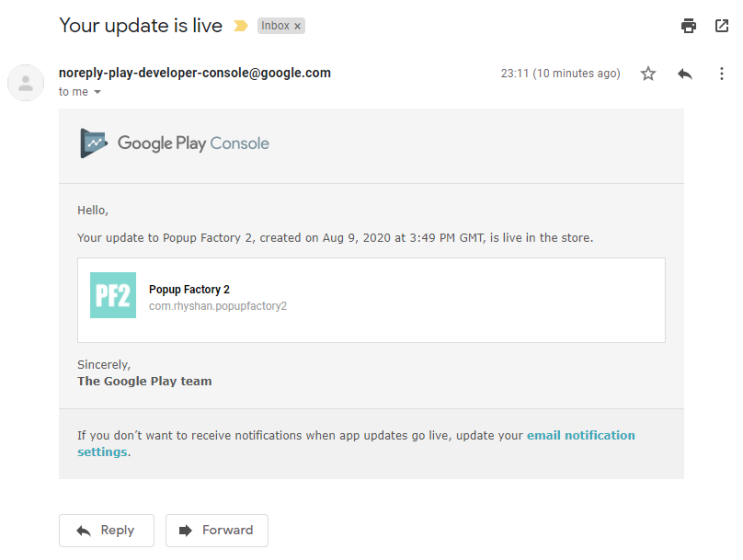Remove the Inbox label with the x

297,26
